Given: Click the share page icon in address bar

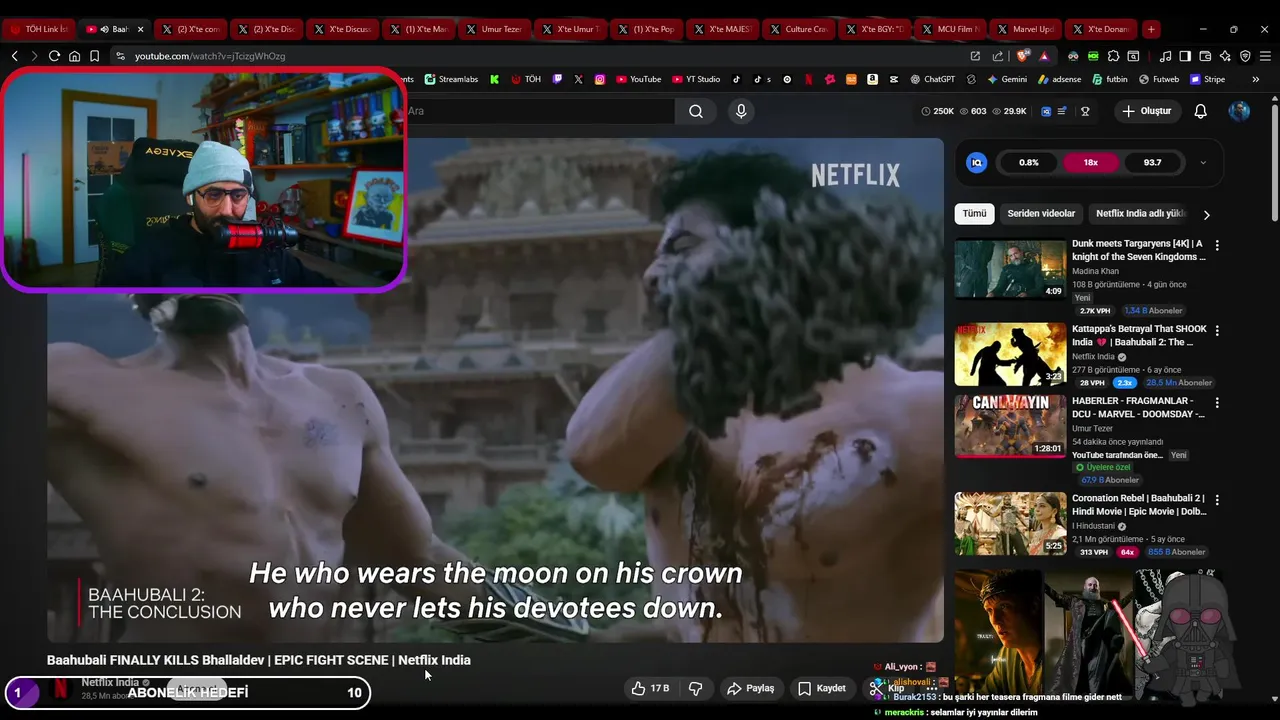Looking at the screenshot, I should 998,56.
